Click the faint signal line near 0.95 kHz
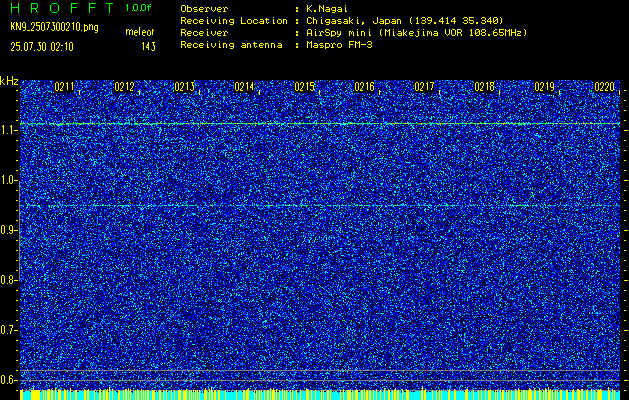629x400 pixels. (320, 206)
